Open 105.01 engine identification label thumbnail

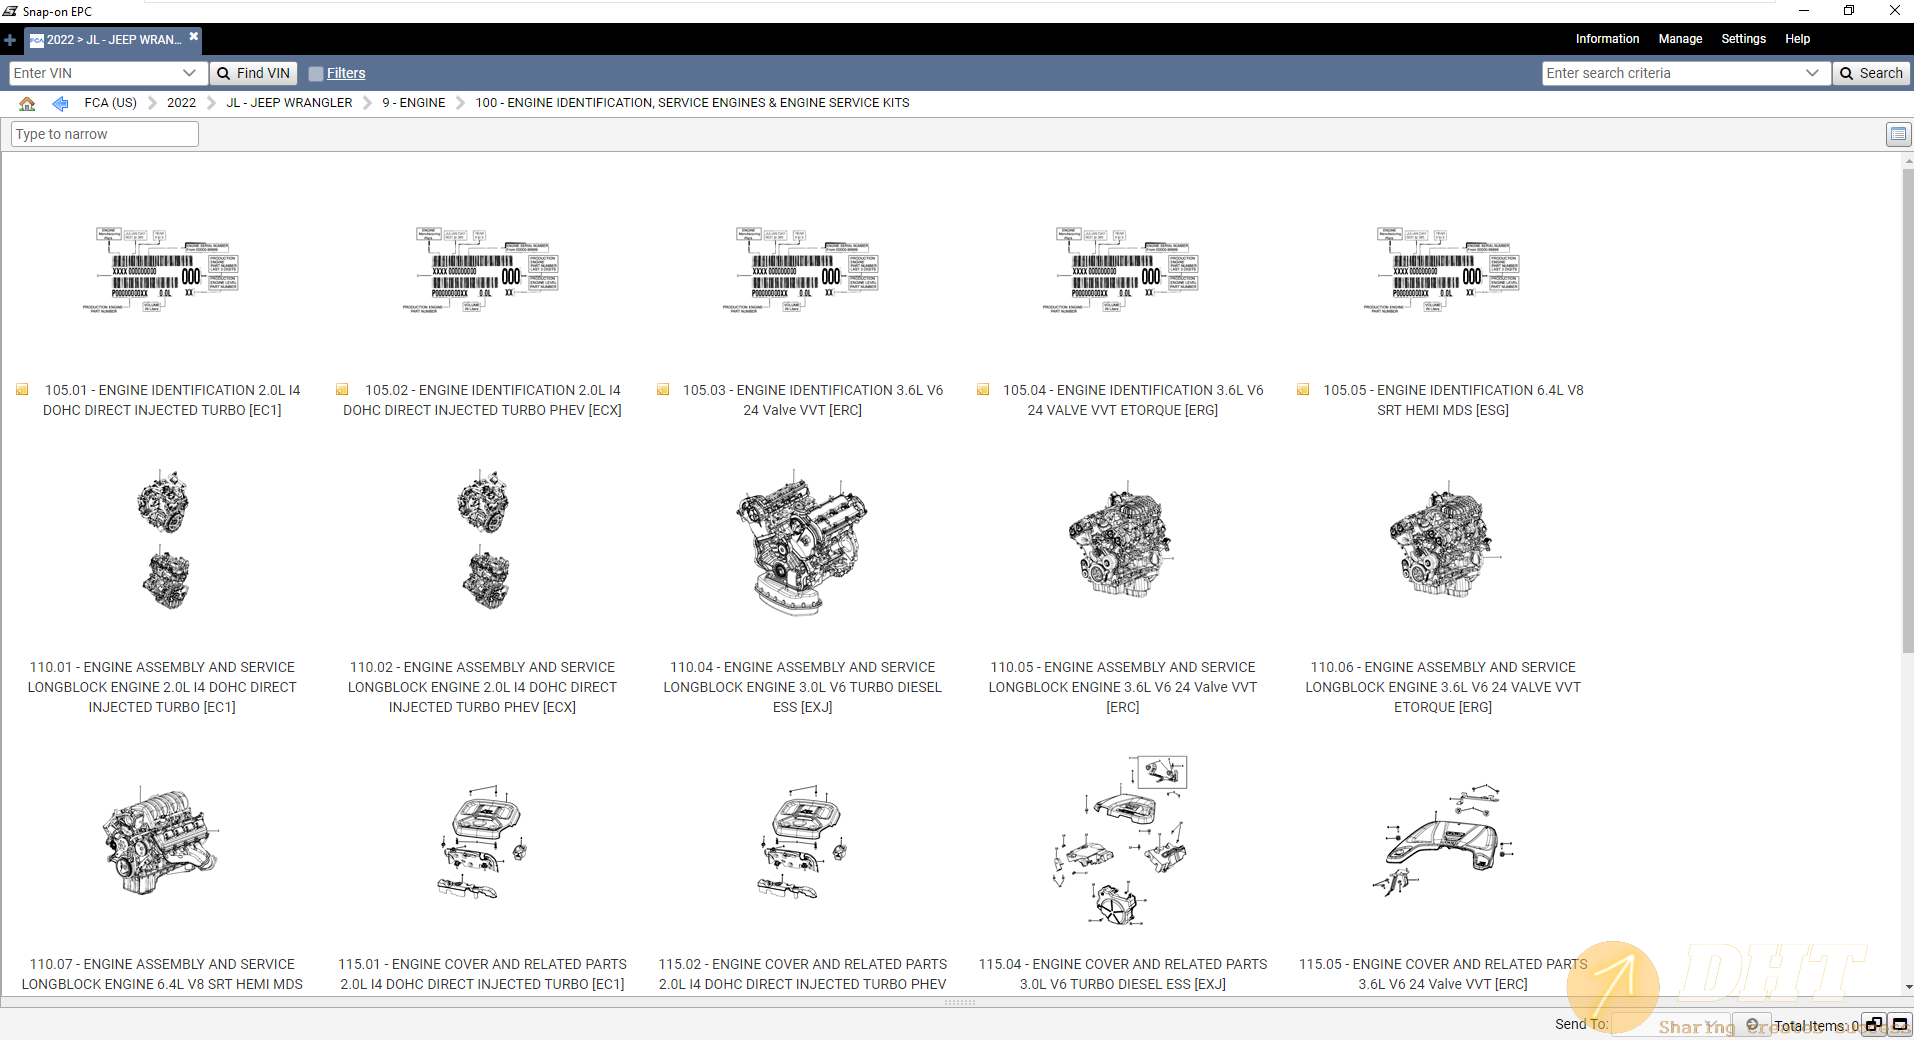[x=162, y=270]
